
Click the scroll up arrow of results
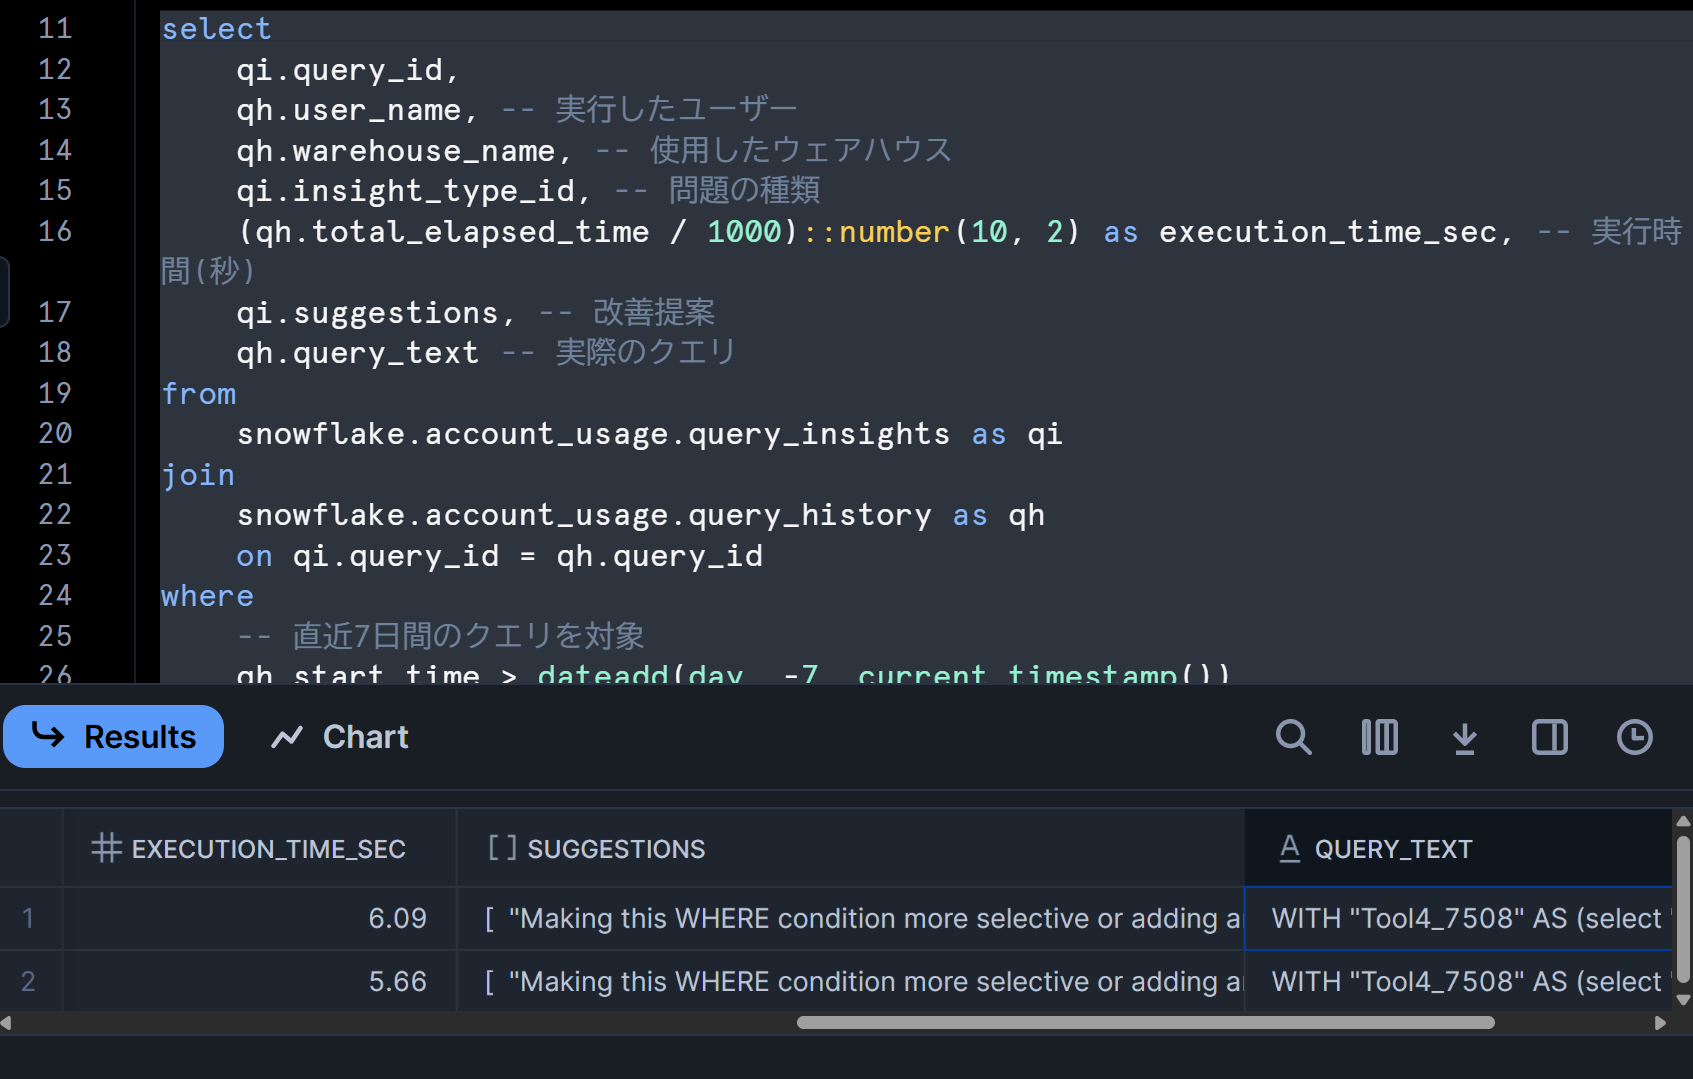point(1683,821)
